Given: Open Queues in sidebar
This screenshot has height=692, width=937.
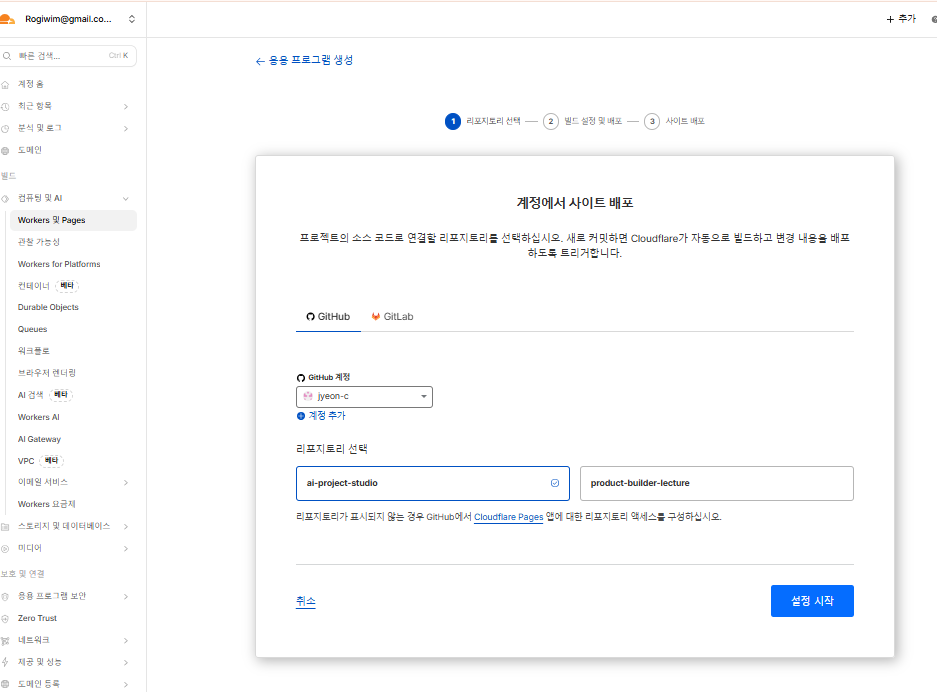Looking at the screenshot, I should click(32, 329).
